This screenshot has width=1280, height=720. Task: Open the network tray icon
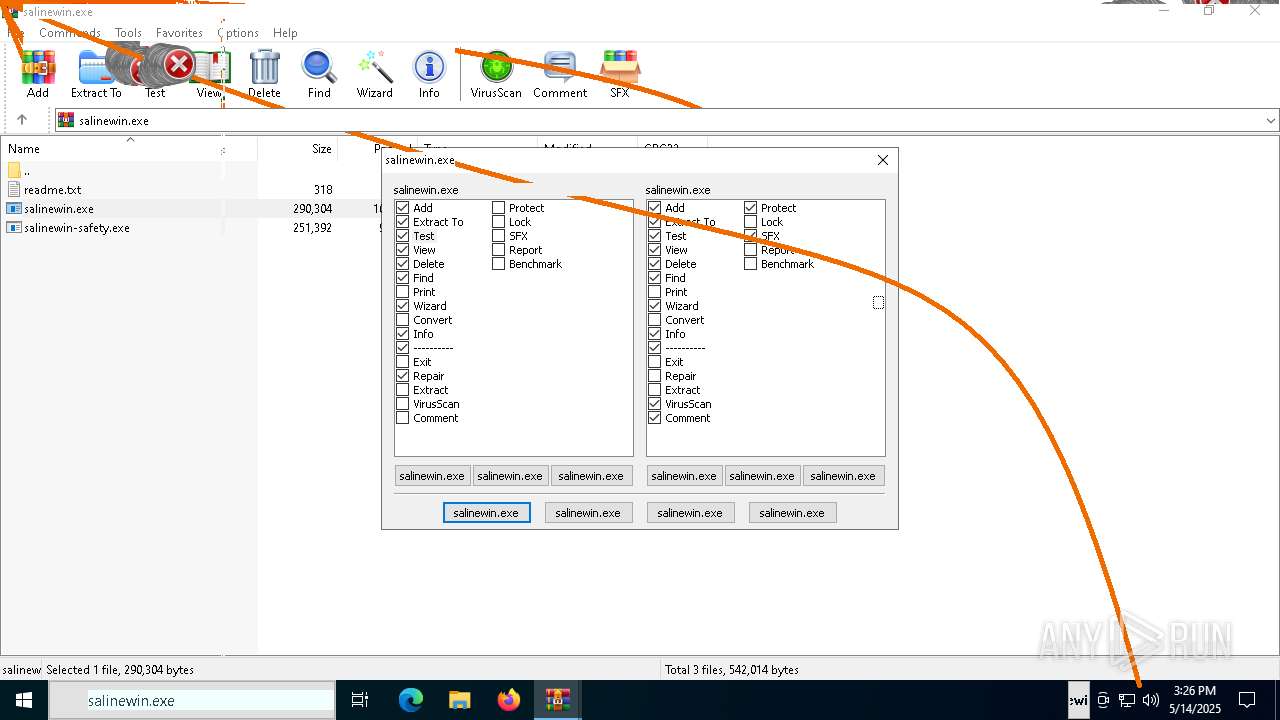[x=1127, y=700]
